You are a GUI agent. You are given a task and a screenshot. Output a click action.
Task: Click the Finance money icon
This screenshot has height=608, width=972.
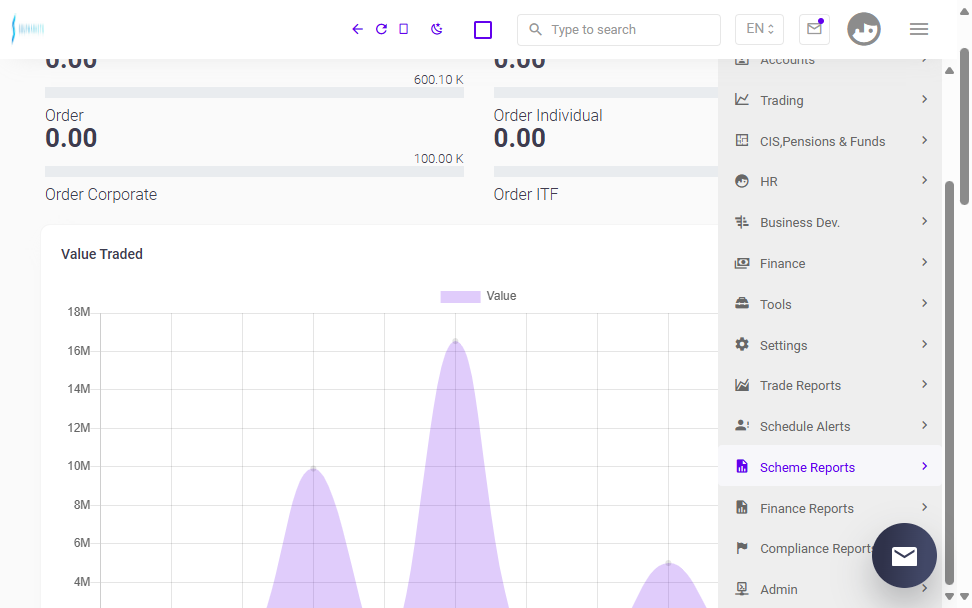point(742,263)
